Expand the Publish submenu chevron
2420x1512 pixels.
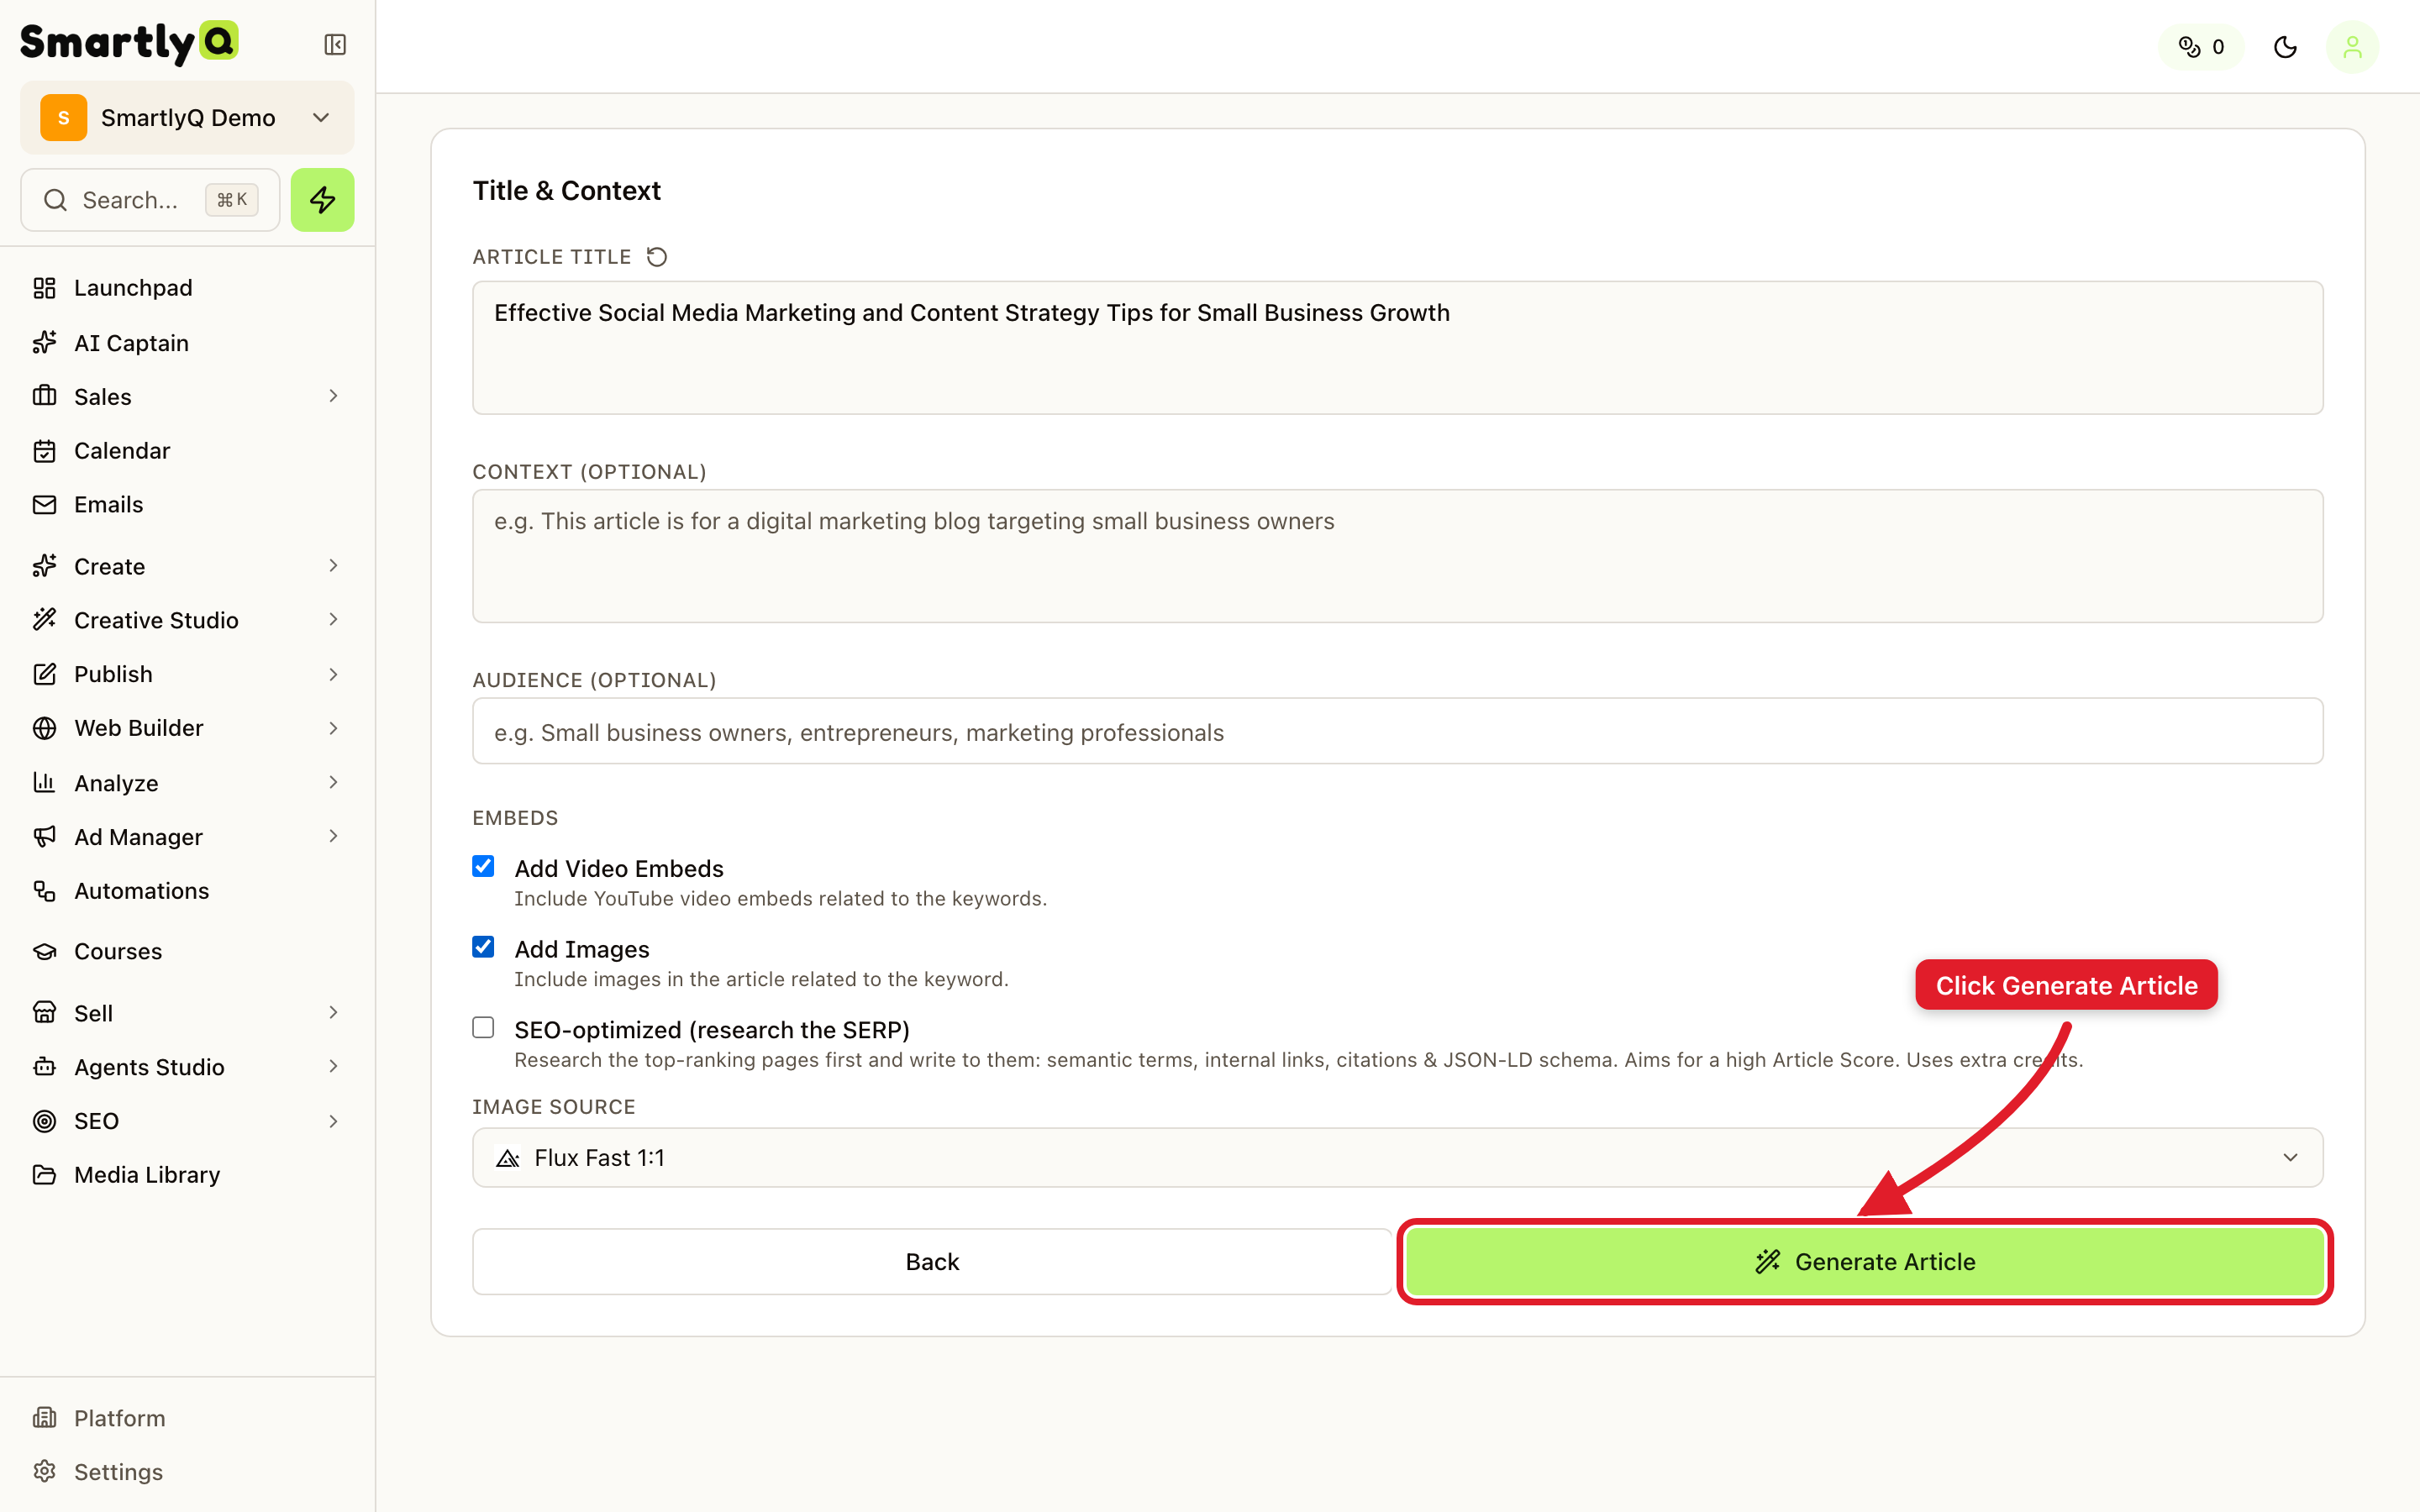333,674
